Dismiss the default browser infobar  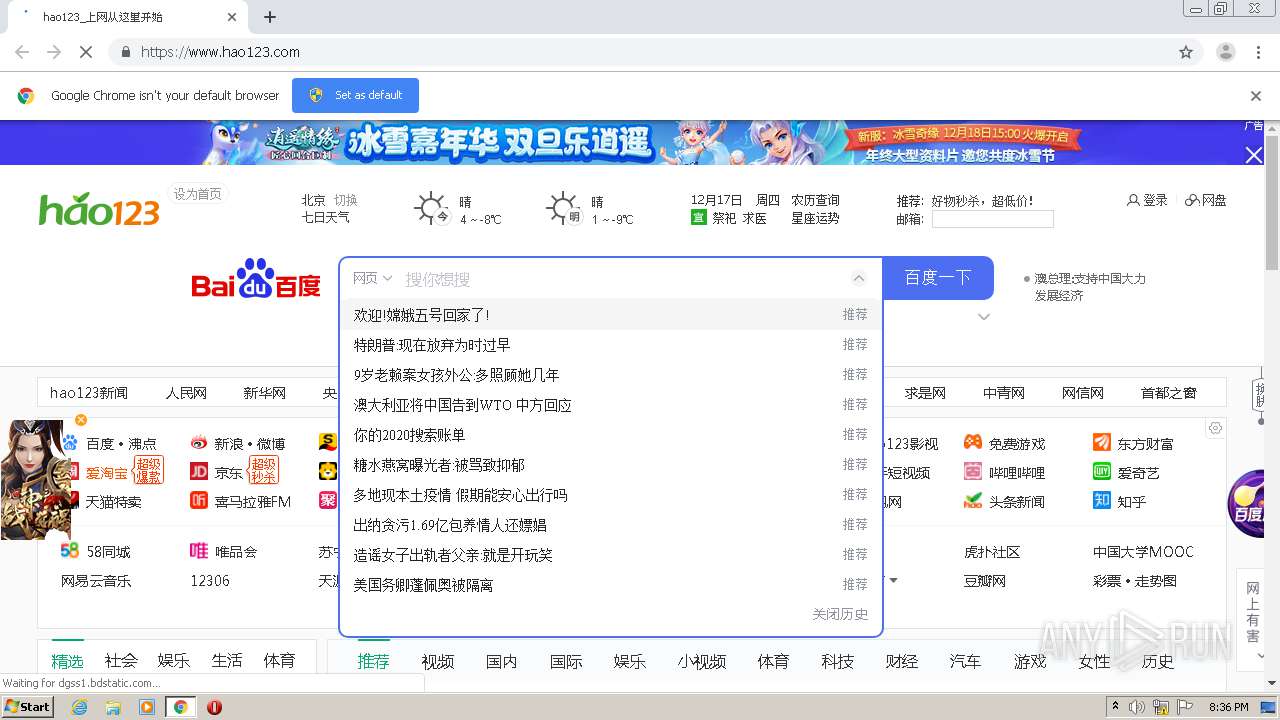pyautogui.click(x=1256, y=96)
